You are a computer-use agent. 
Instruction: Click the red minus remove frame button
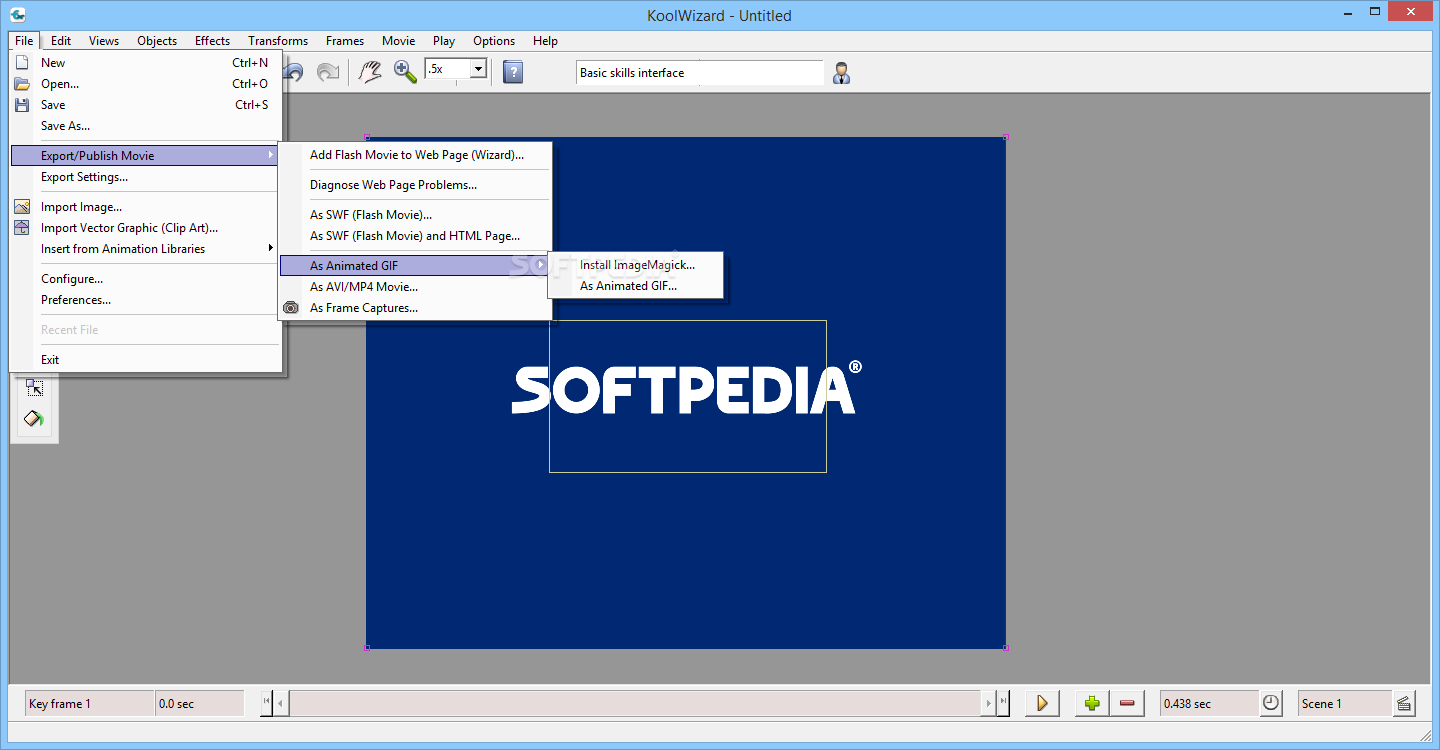pos(1127,703)
